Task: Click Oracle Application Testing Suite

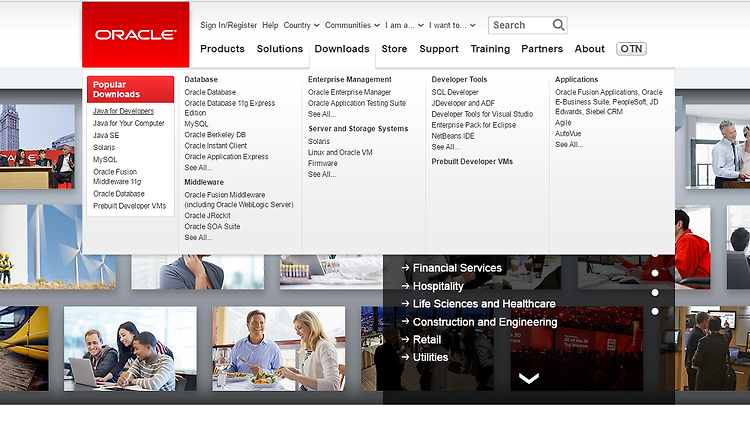Action: click(x=357, y=103)
